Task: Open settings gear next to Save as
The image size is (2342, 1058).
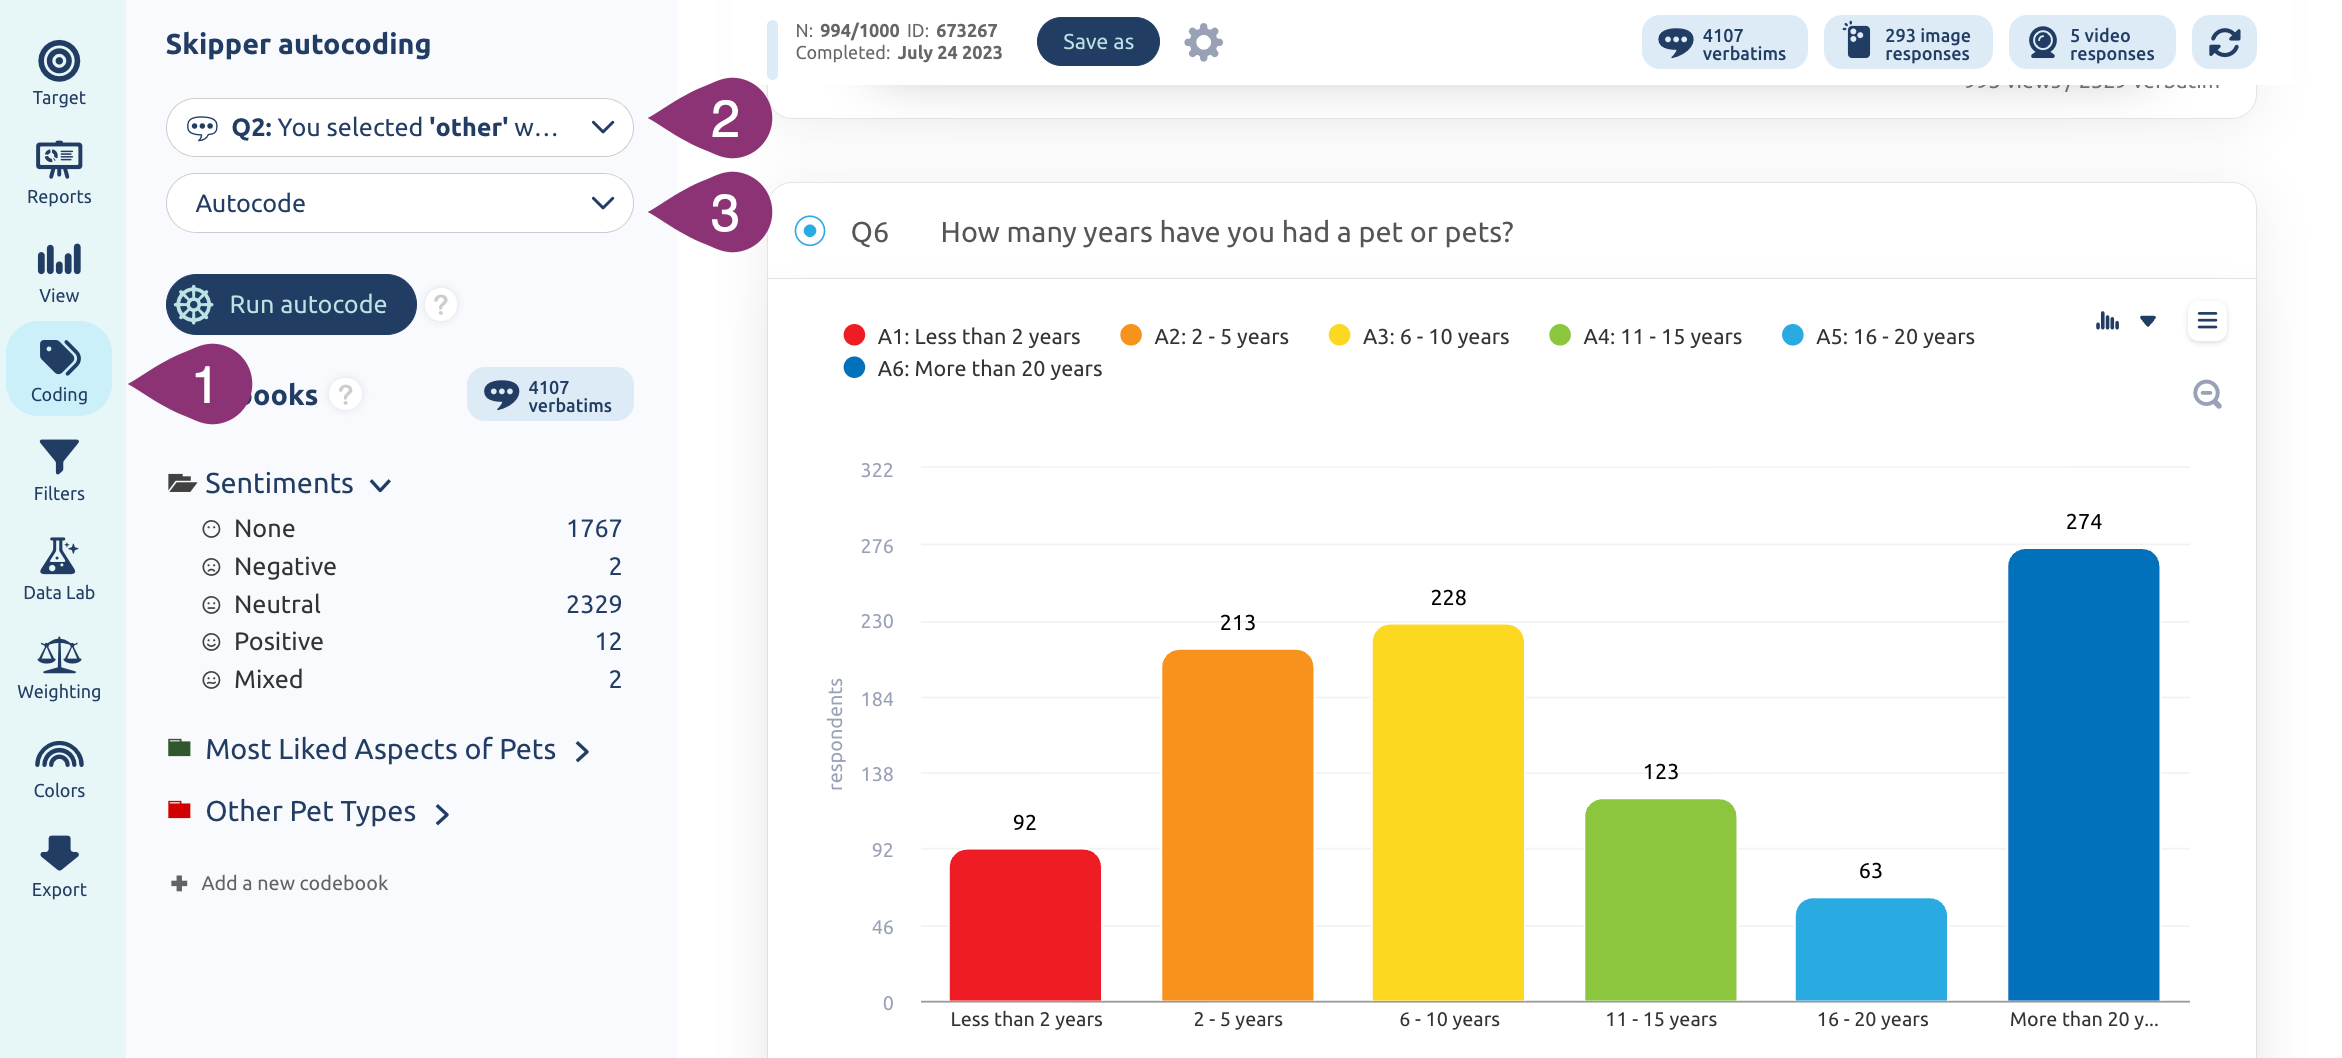Action: pos(1203,42)
